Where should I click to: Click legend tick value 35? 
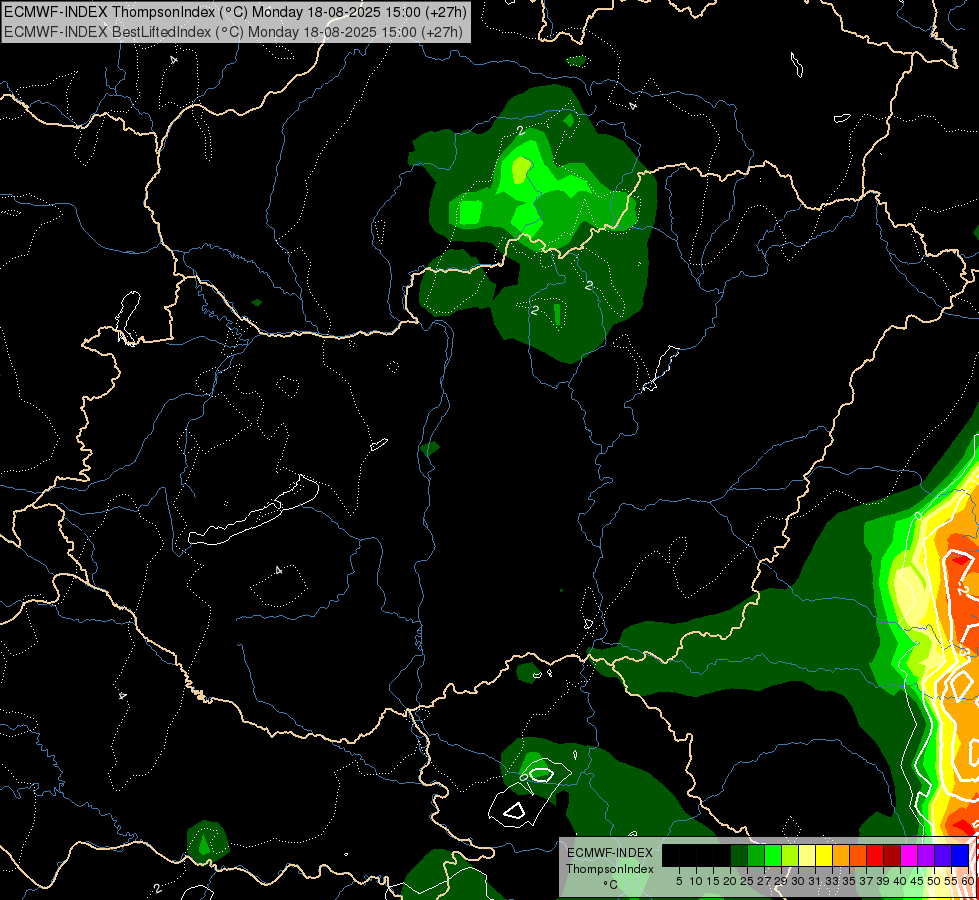(849, 881)
